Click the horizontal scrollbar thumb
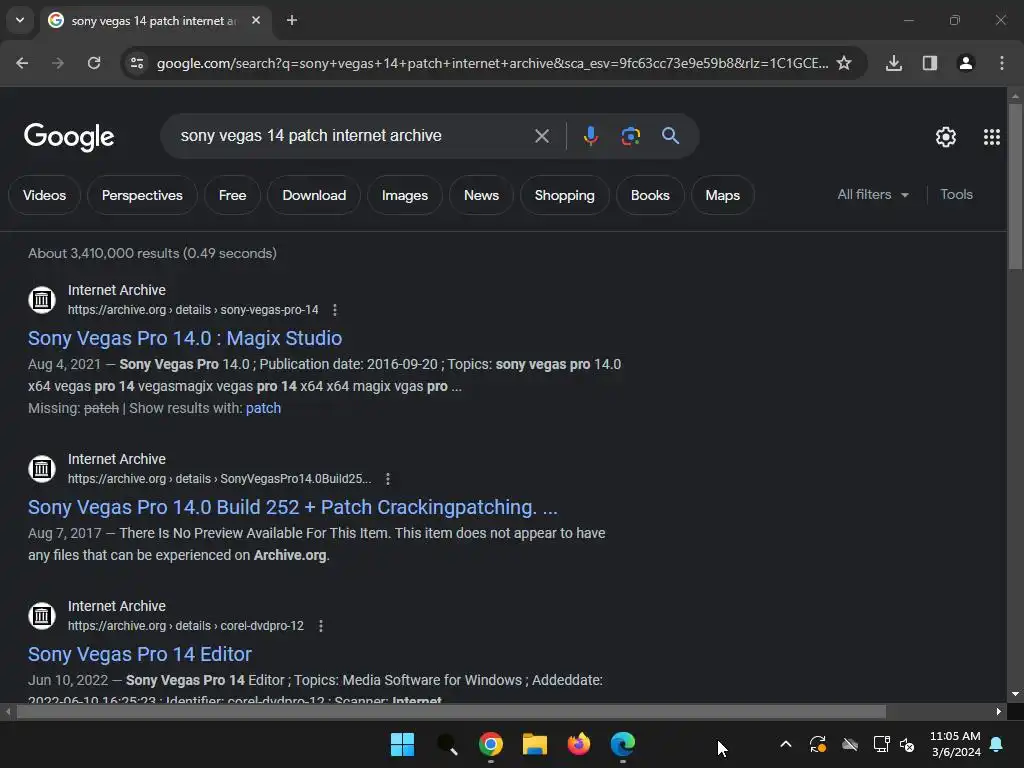Image resolution: width=1024 pixels, height=768 pixels. coord(451,712)
